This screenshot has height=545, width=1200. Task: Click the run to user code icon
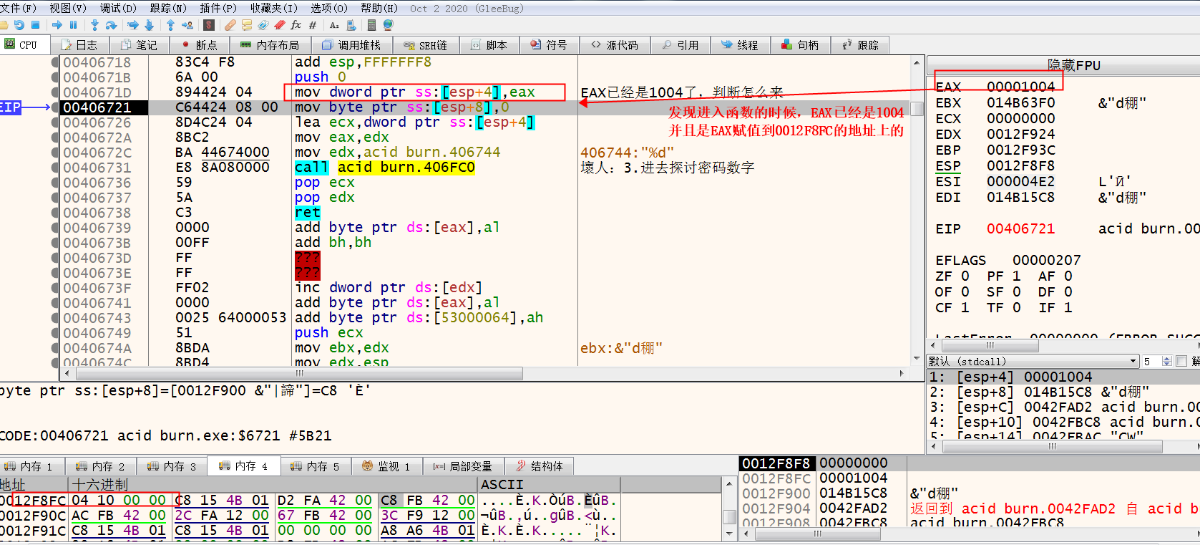pyautogui.click(x=188, y=25)
